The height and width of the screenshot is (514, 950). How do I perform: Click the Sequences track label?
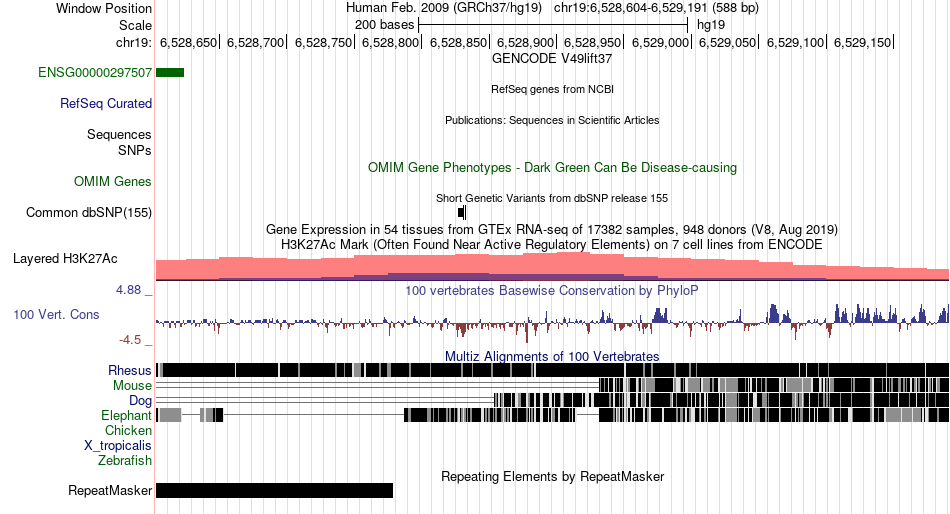point(119,135)
